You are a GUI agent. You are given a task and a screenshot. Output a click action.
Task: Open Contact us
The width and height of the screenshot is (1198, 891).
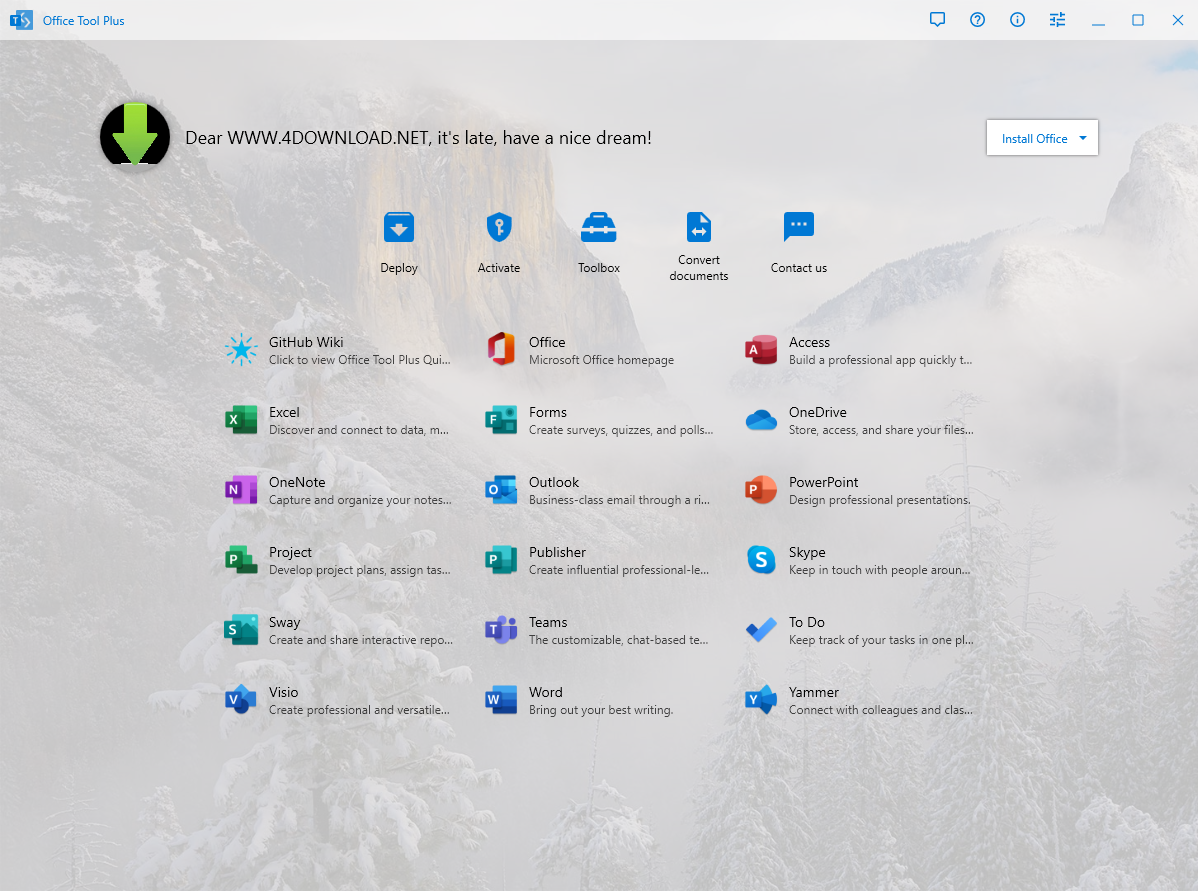pyautogui.click(x=798, y=240)
